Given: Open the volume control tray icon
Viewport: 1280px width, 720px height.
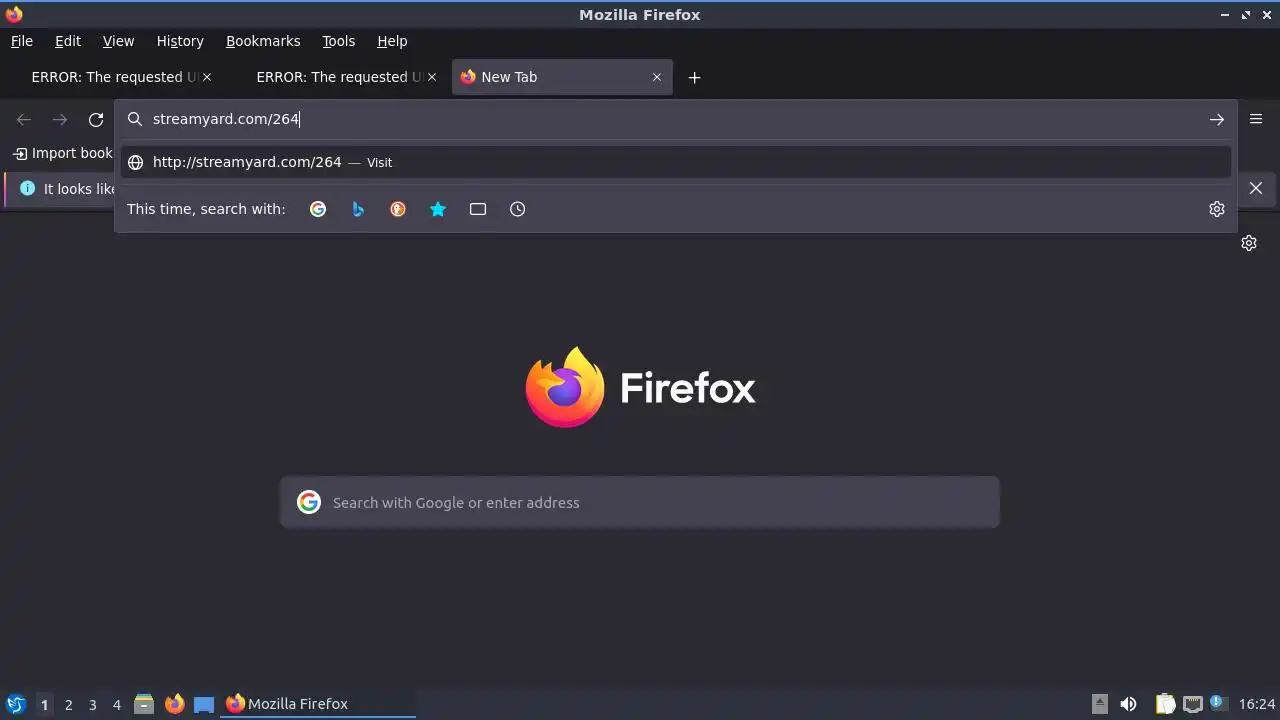Looking at the screenshot, I should click(1128, 704).
